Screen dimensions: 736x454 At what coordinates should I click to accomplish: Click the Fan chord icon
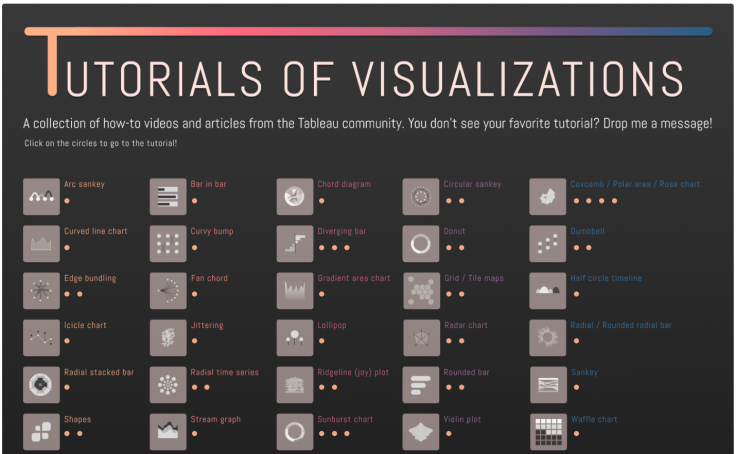coord(168,291)
